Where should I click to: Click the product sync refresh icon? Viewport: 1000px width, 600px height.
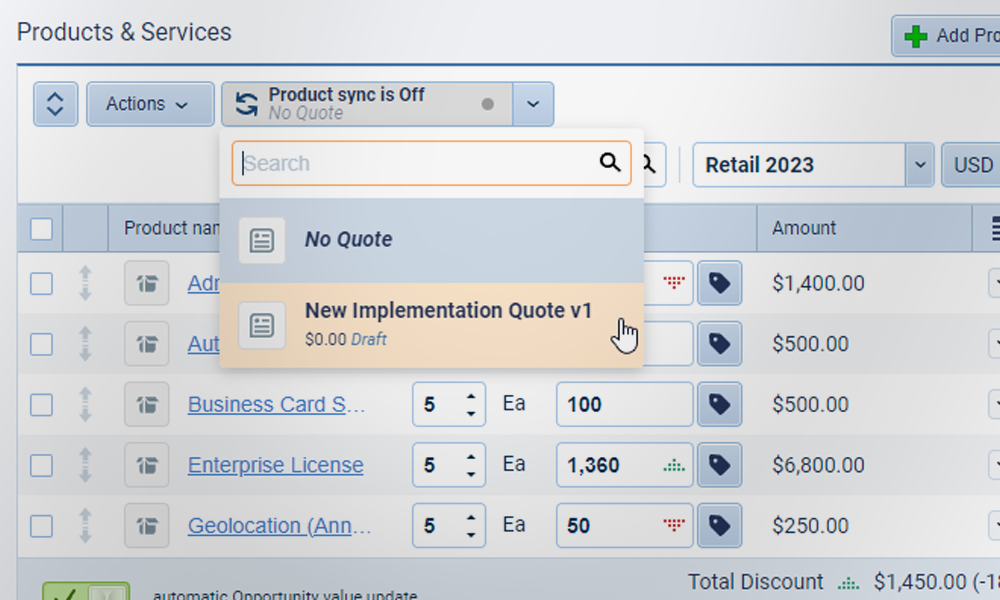(246, 104)
